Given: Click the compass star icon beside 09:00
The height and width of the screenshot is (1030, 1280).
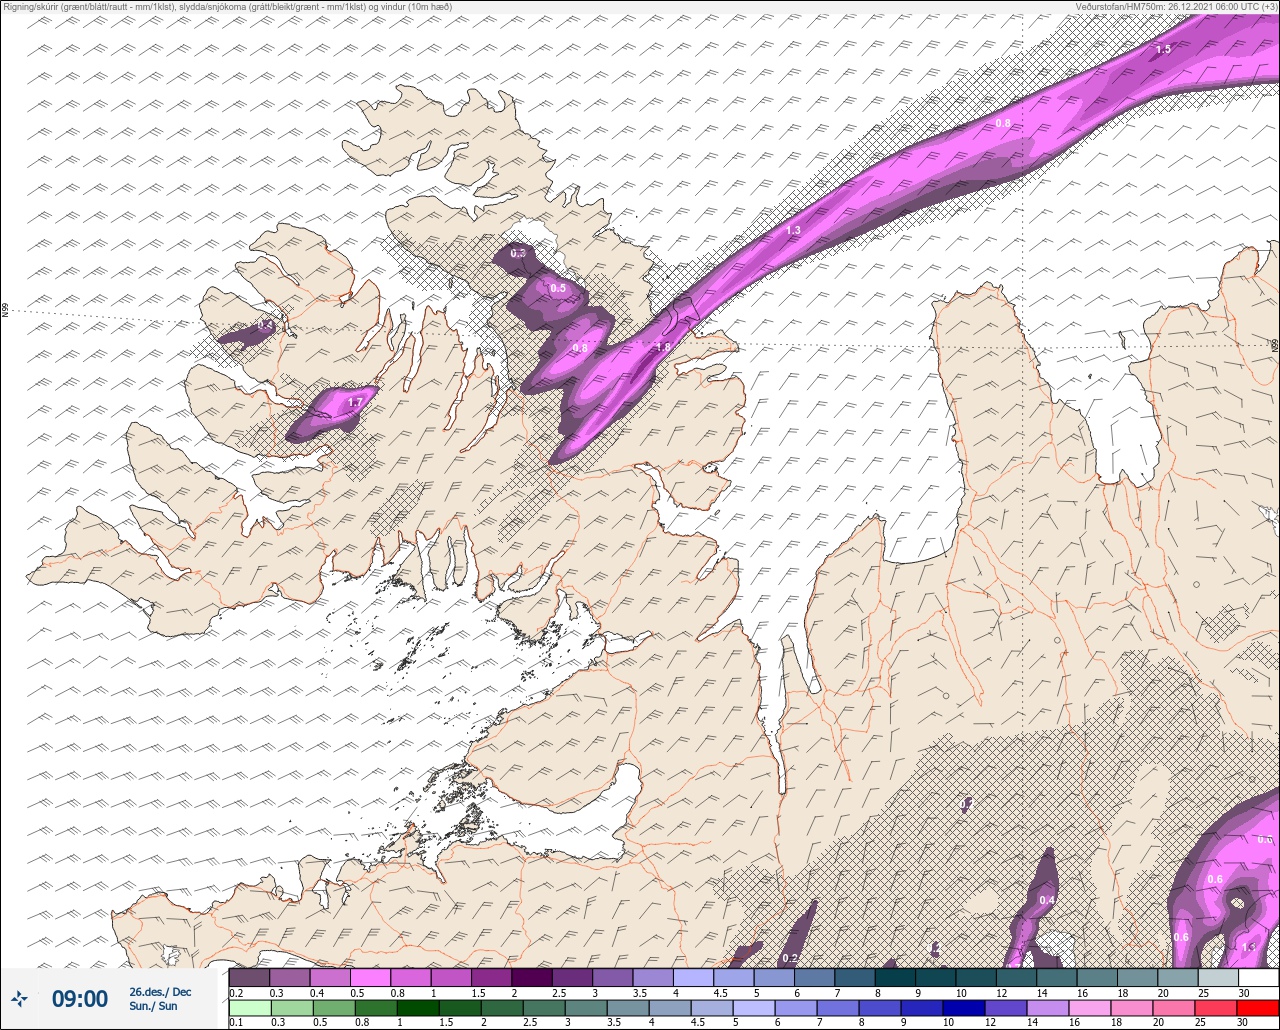Looking at the screenshot, I should tap(19, 998).
